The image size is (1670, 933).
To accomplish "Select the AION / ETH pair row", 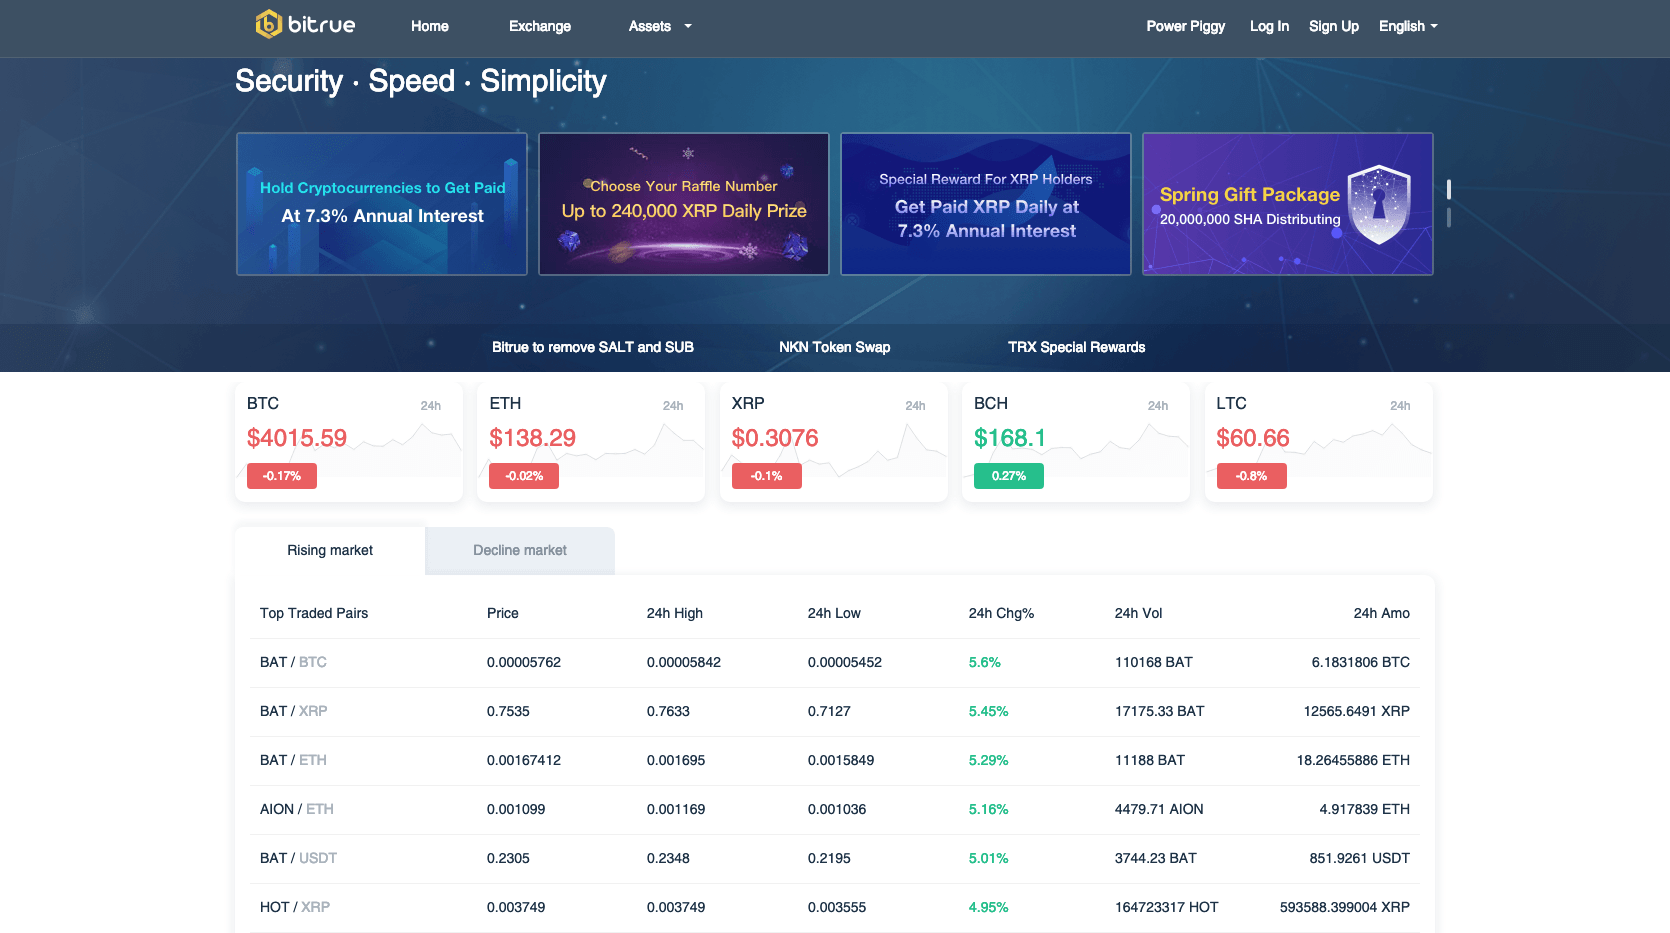I will tap(835, 809).
